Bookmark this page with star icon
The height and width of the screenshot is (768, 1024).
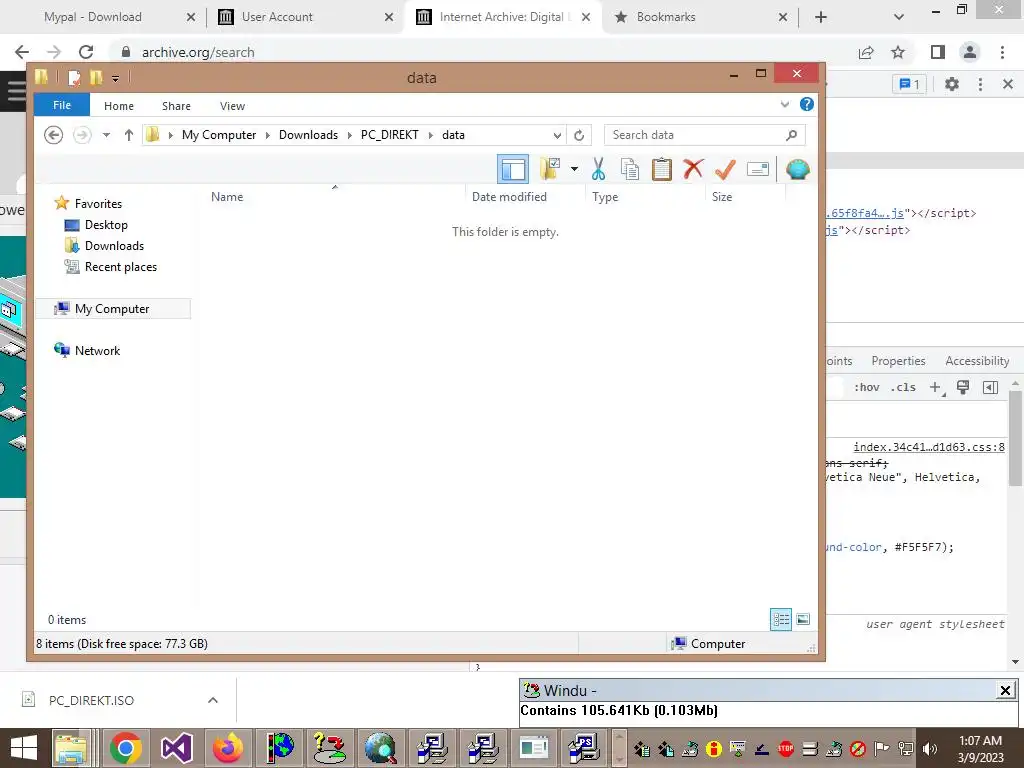tap(899, 52)
